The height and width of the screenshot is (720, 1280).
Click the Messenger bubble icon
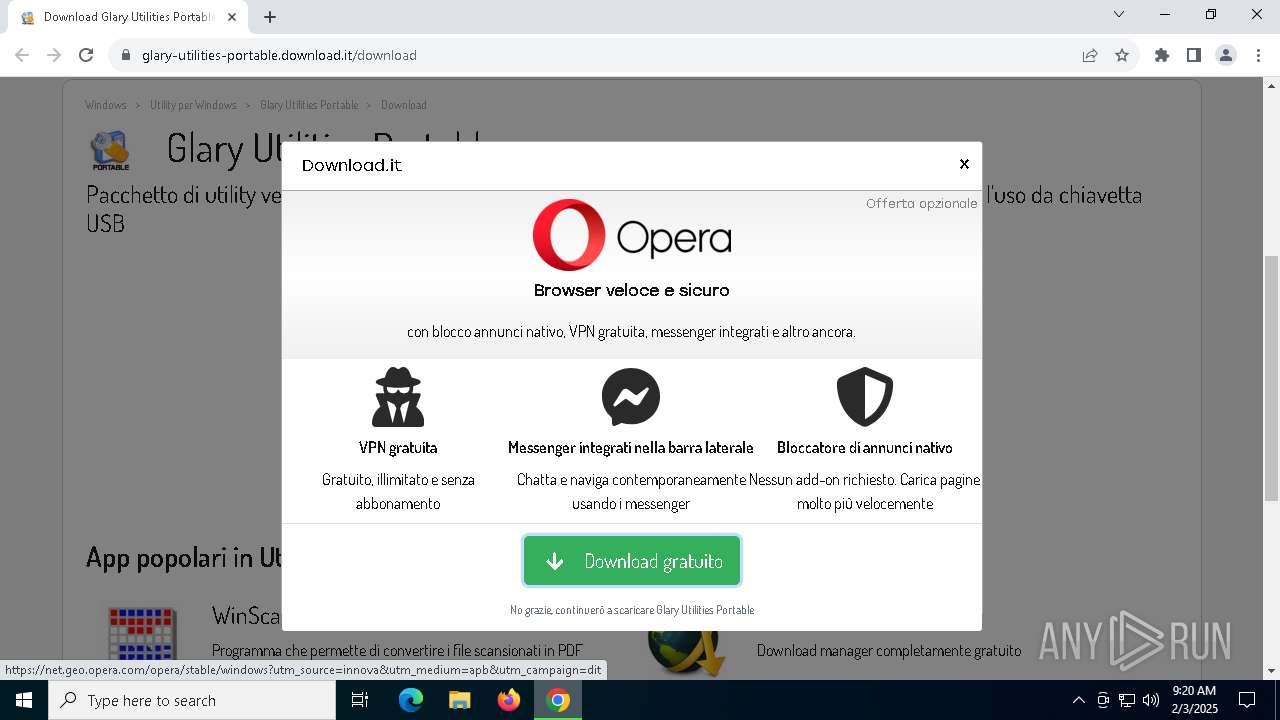[x=631, y=397]
